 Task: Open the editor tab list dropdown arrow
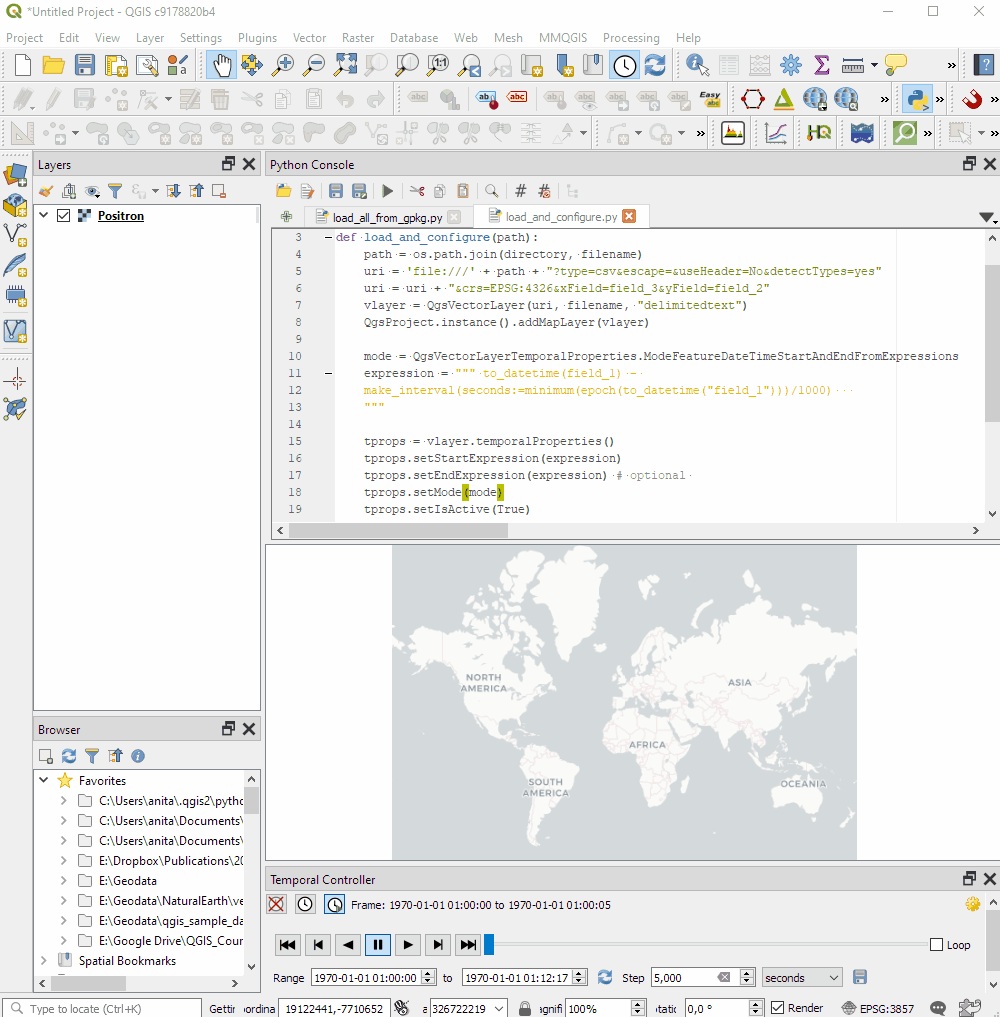(x=986, y=217)
